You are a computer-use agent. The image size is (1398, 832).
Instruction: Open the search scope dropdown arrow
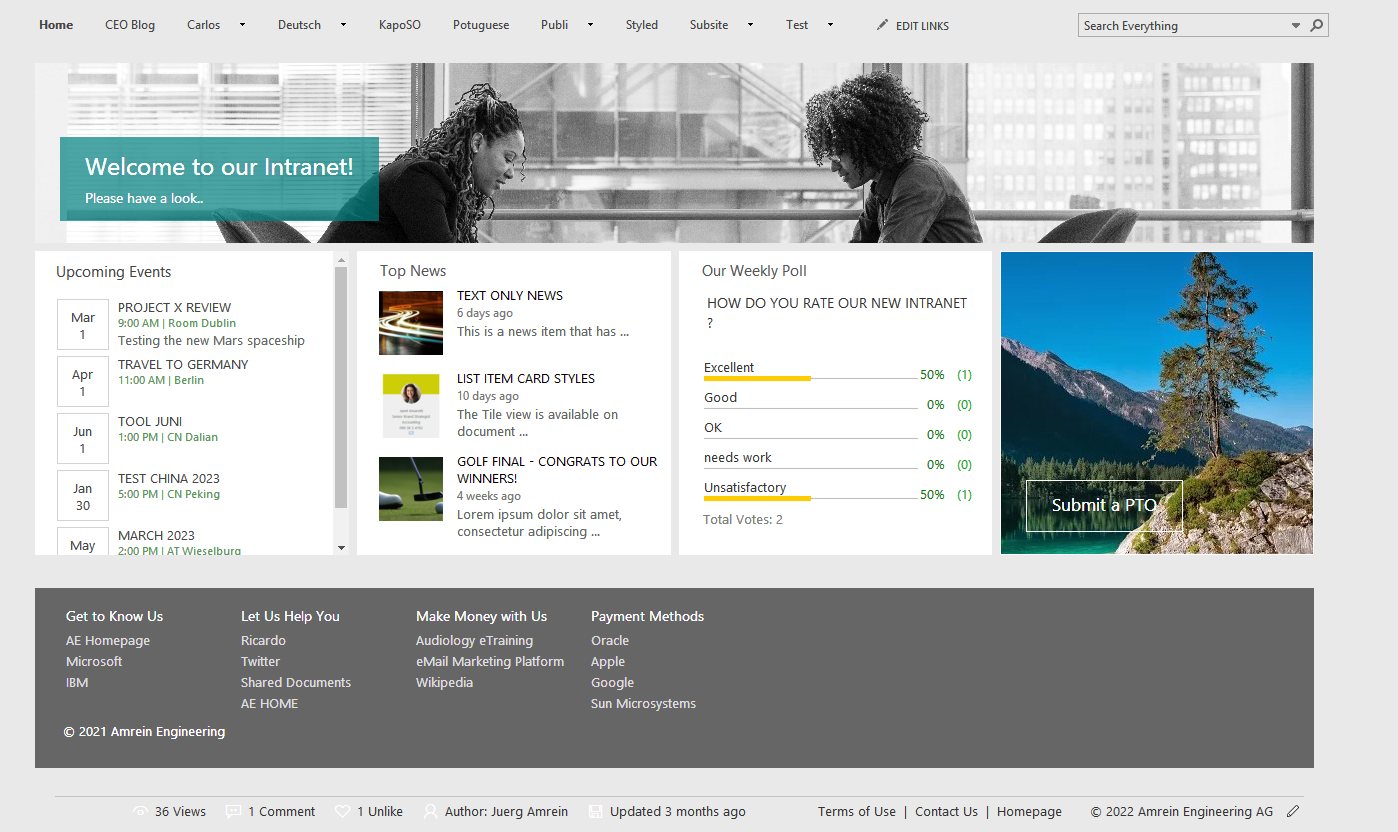coord(1296,26)
